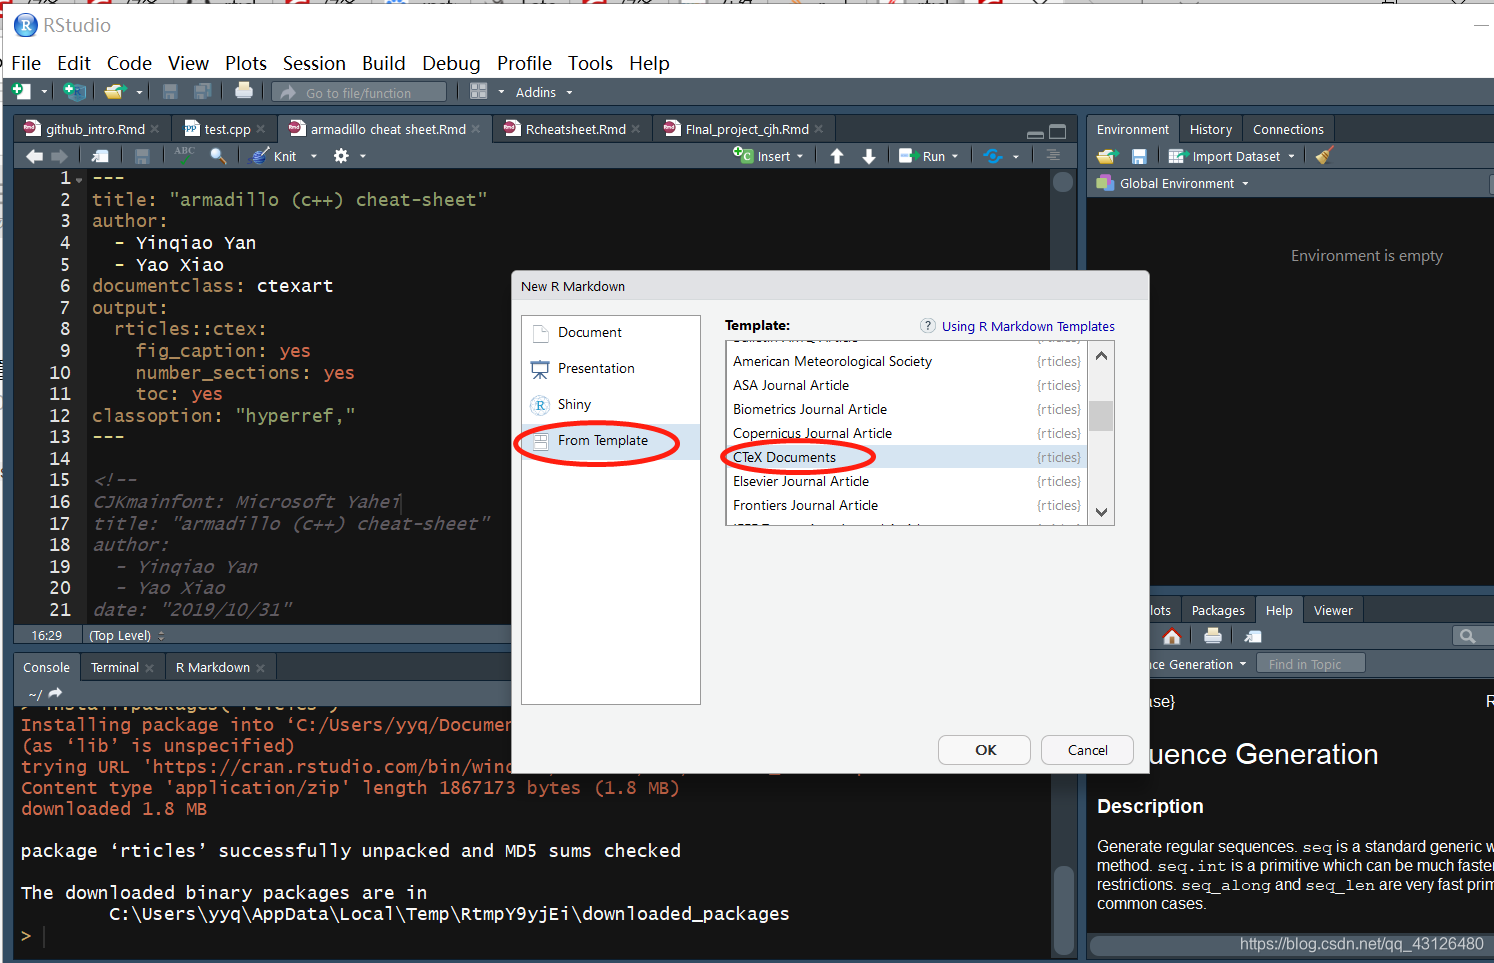Switch to the Packages tab

[x=1218, y=610]
